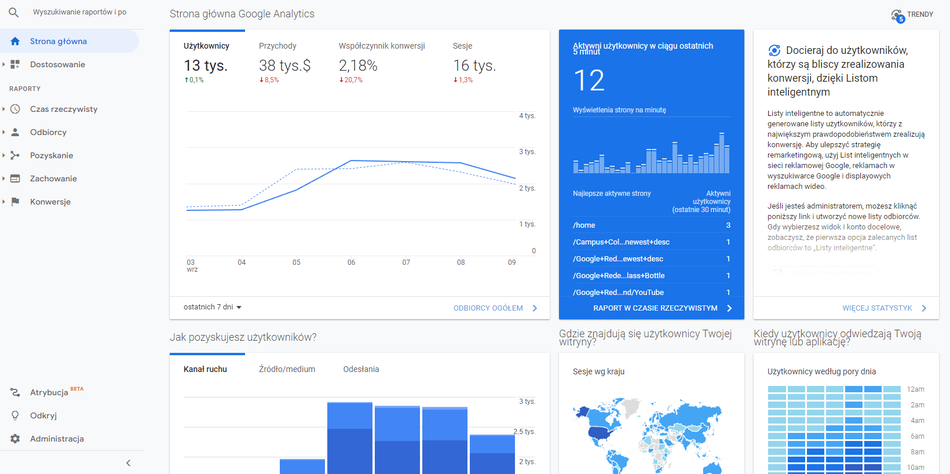Open the Odbiorcy ogółem report link
The height and width of the screenshot is (474, 950).
(494, 308)
